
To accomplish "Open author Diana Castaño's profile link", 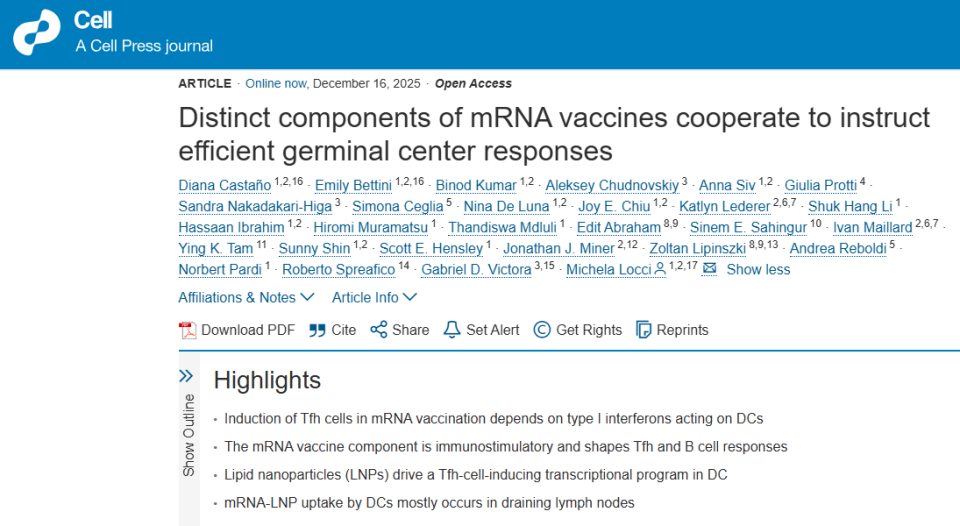I will pyautogui.click(x=225, y=186).
